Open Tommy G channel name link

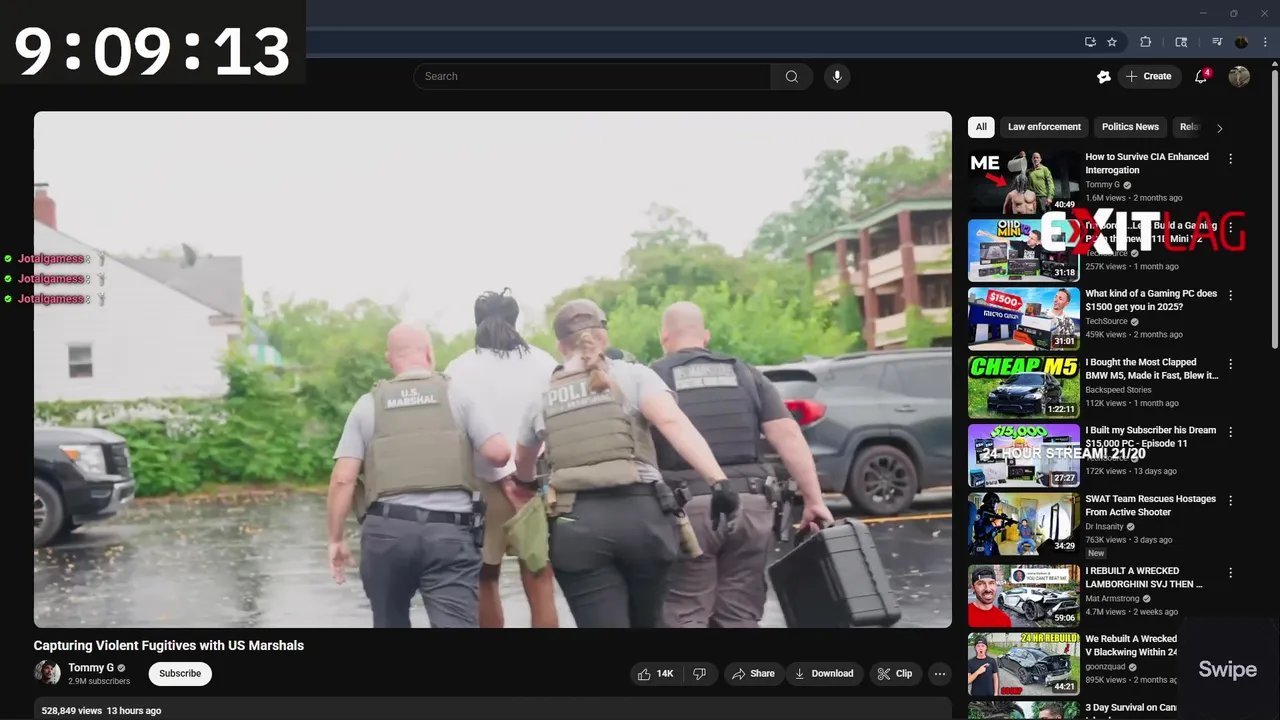(x=91, y=668)
